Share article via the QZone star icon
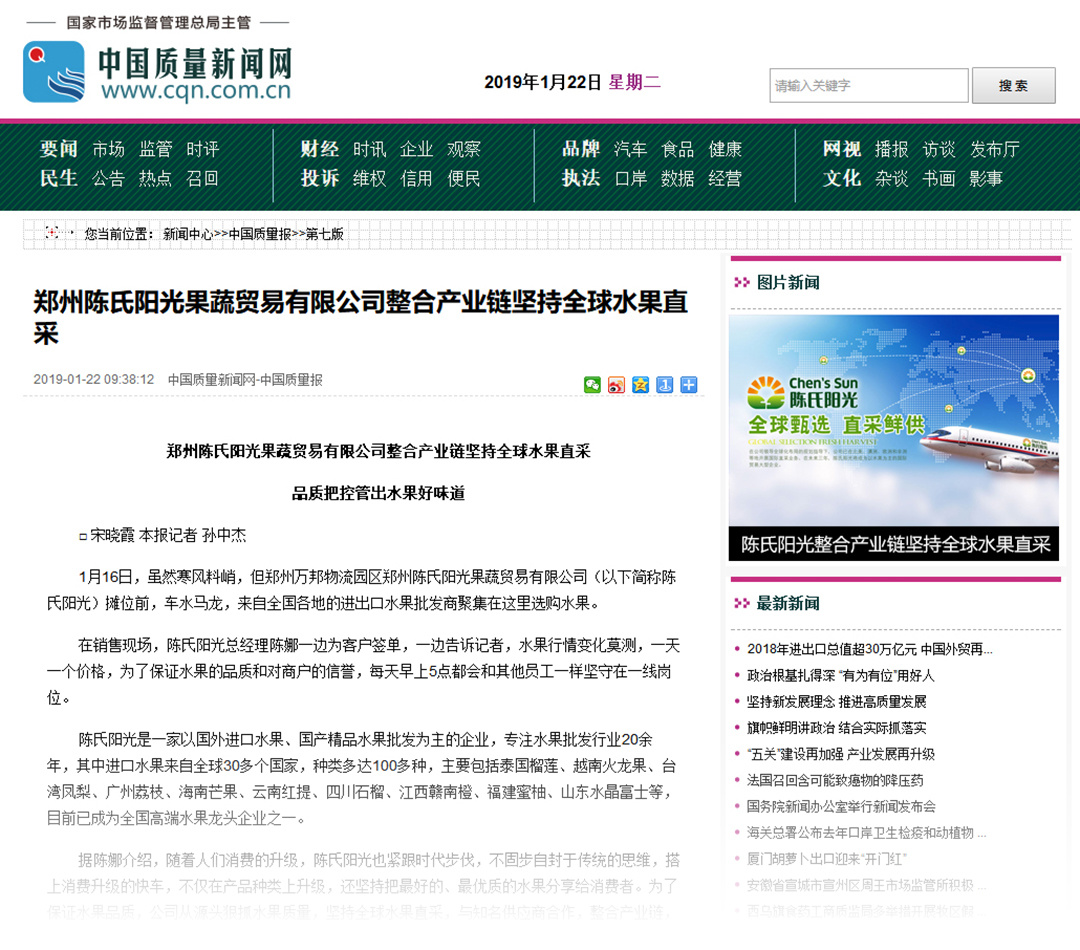 [641, 385]
